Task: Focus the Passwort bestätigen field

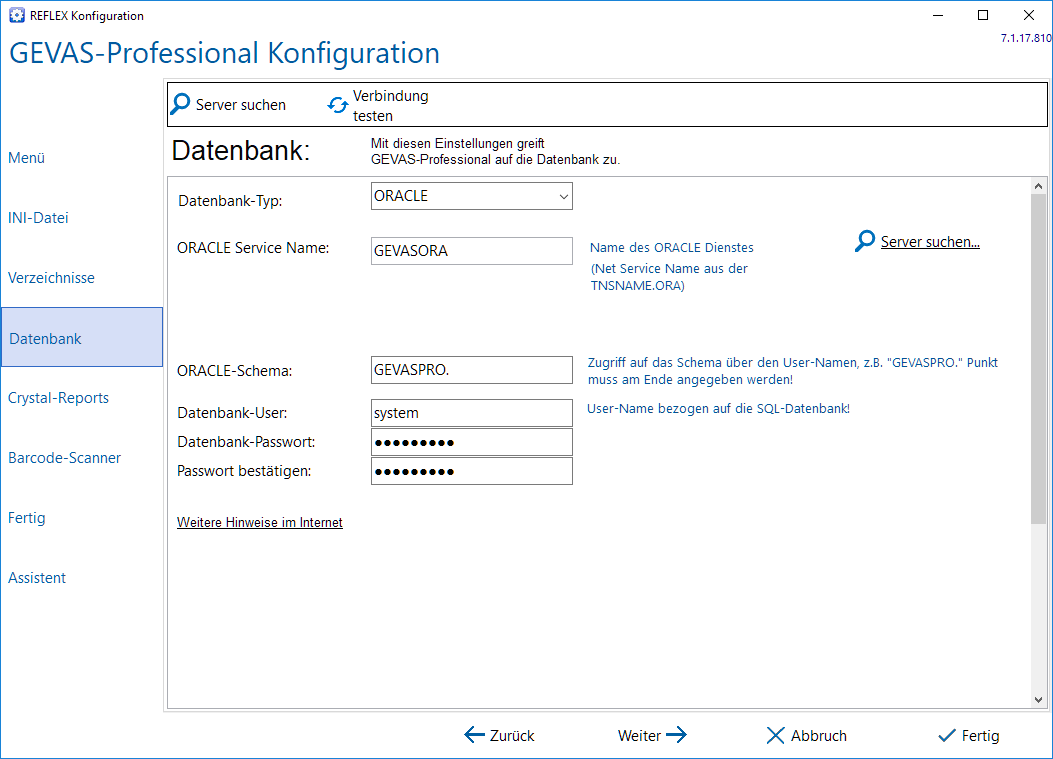Action: point(471,471)
